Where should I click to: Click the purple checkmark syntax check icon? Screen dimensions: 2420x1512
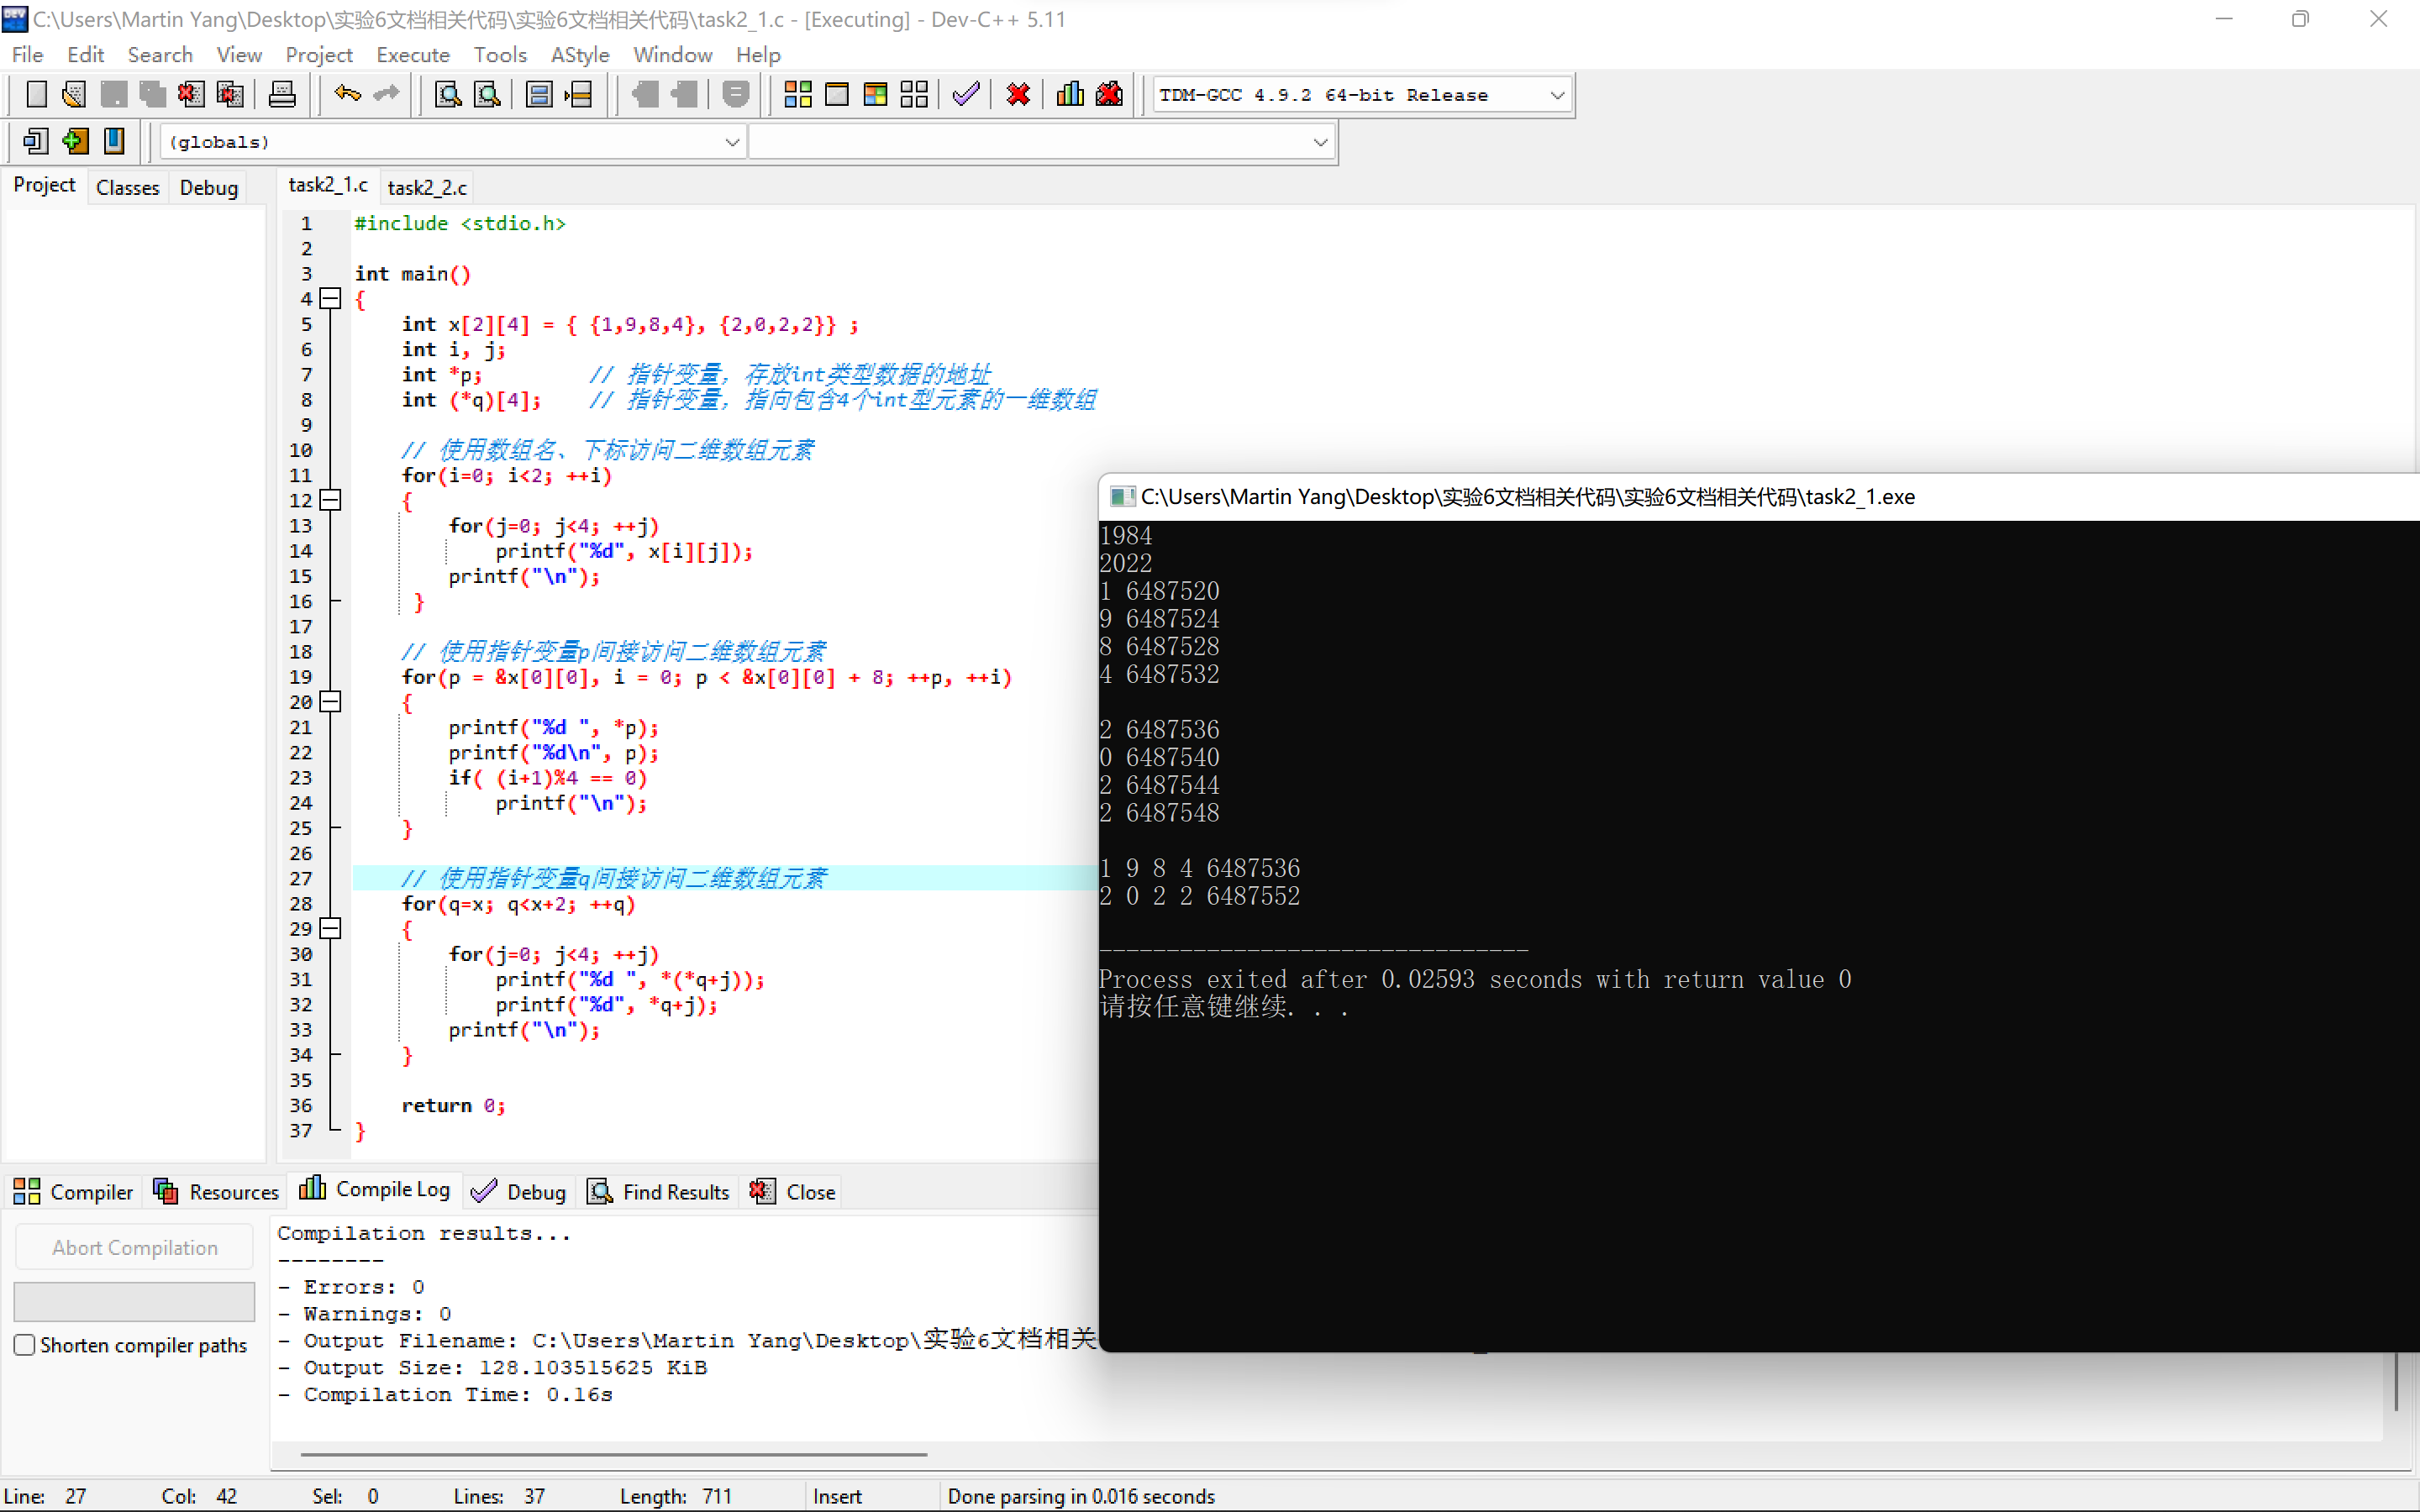(966, 95)
